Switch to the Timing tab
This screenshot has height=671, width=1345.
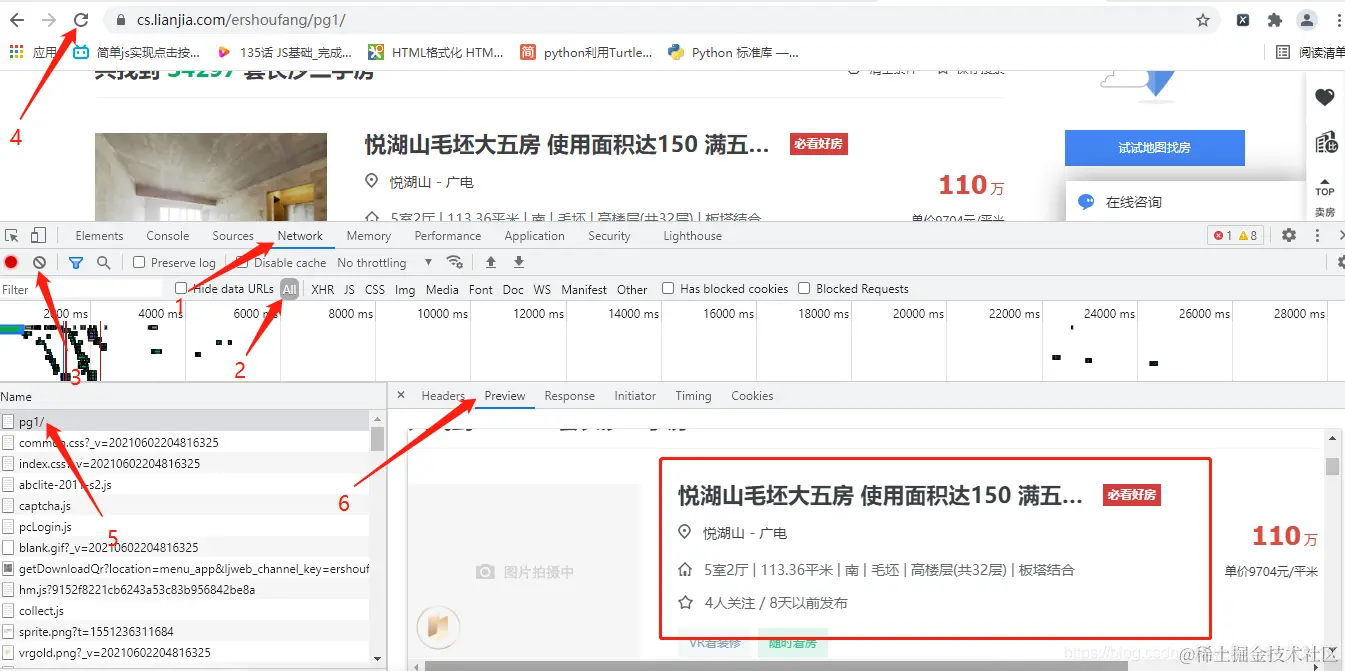pyautogui.click(x=693, y=395)
